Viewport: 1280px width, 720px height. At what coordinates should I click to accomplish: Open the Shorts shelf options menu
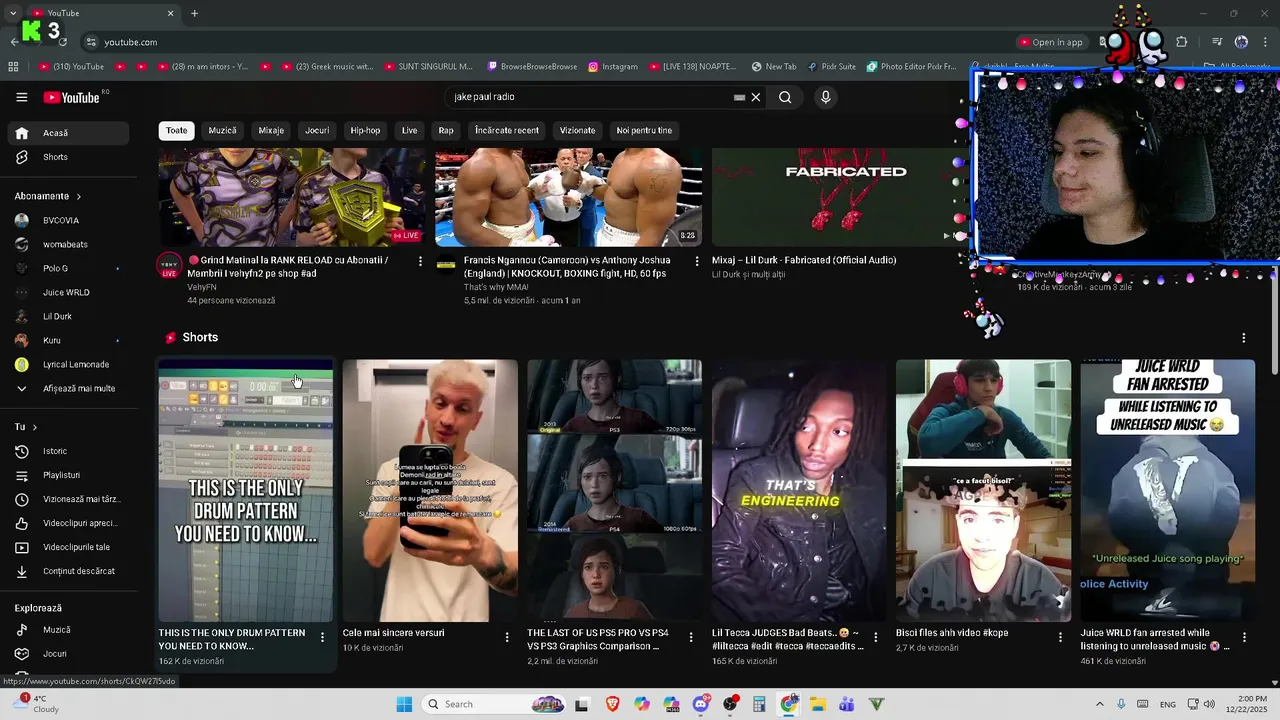point(1243,338)
